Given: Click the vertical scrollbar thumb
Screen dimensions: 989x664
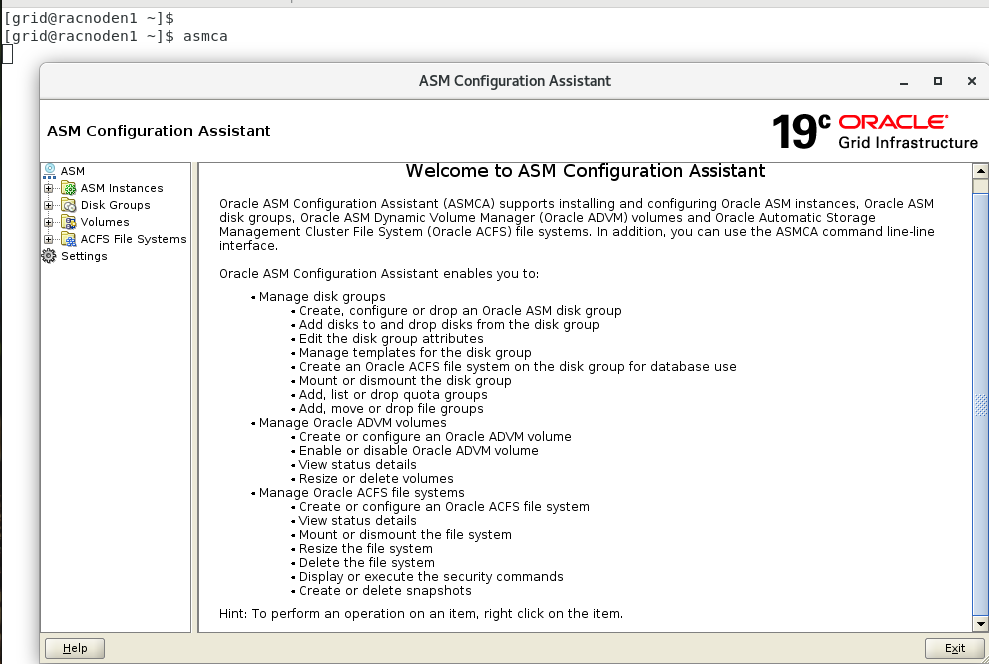Looking at the screenshot, I should coord(981,404).
